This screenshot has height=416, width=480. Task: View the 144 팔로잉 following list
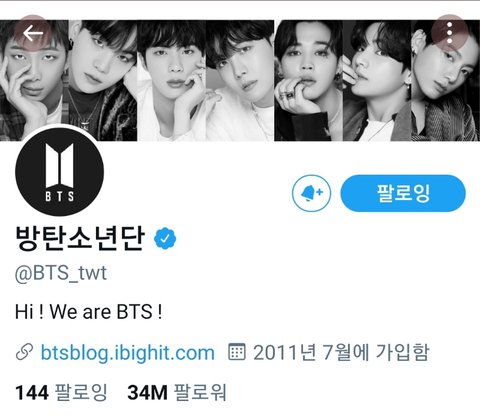[x=61, y=392]
